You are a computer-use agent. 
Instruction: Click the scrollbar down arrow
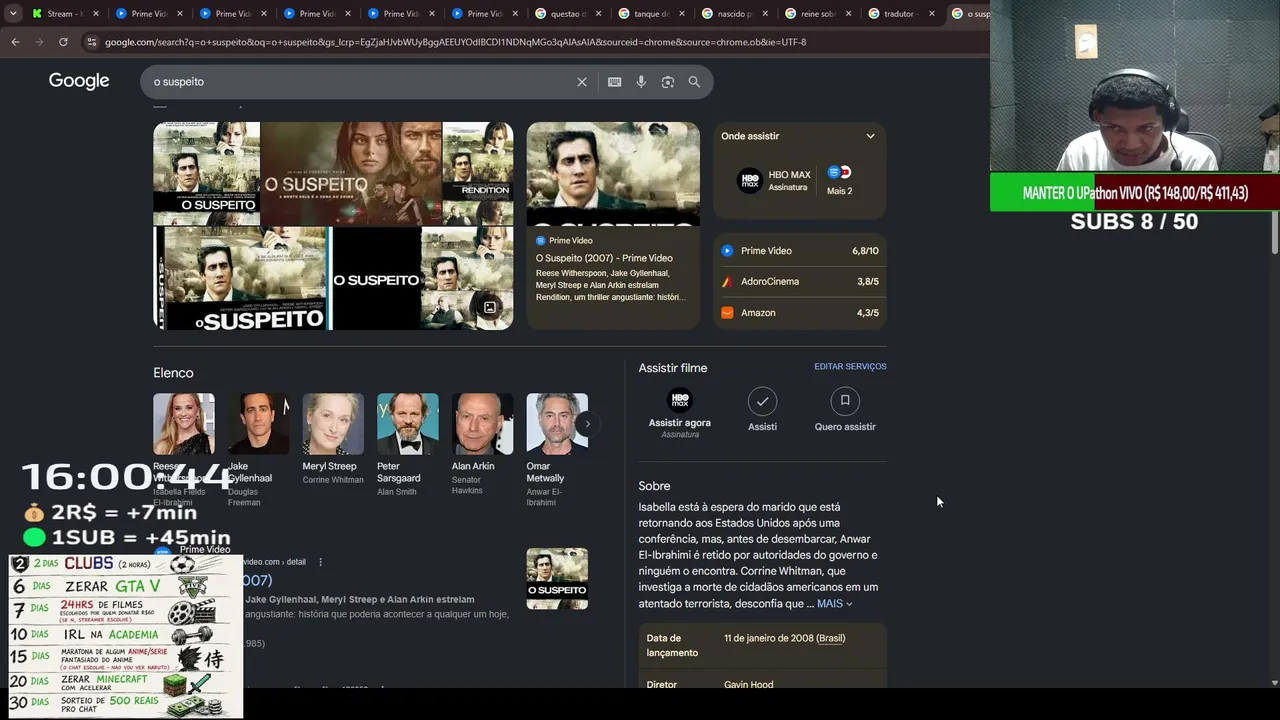pyautogui.click(x=1274, y=683)
